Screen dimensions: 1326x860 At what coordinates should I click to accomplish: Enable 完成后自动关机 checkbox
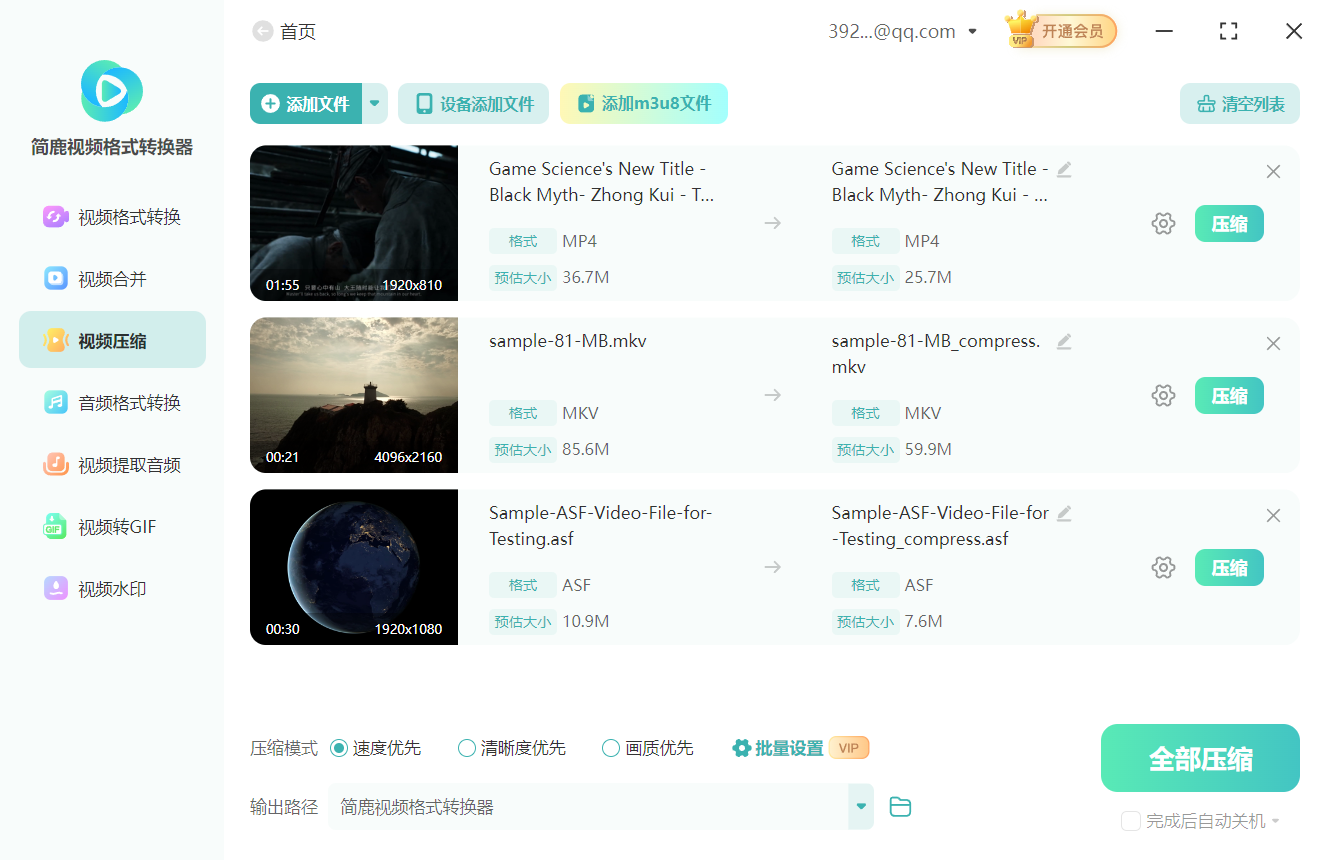pyautogui.click(x=1131, y=821)
